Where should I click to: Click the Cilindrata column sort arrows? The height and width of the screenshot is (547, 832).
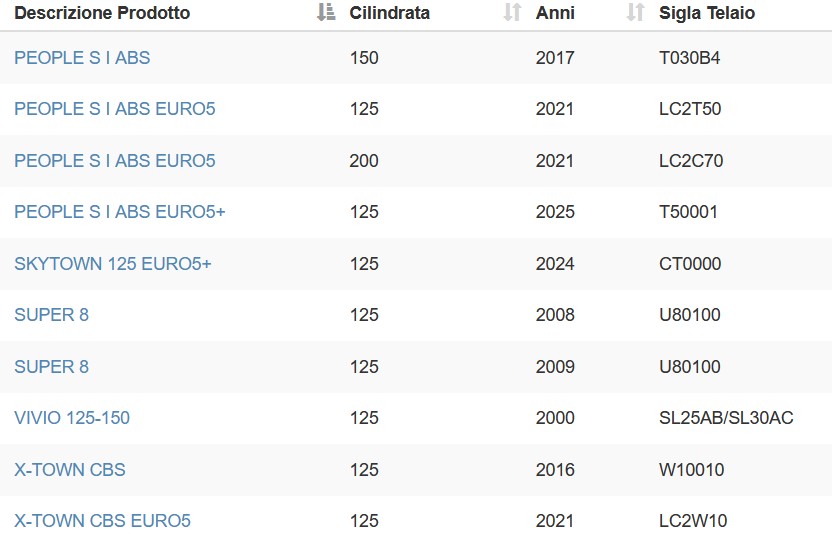[512, 12]
